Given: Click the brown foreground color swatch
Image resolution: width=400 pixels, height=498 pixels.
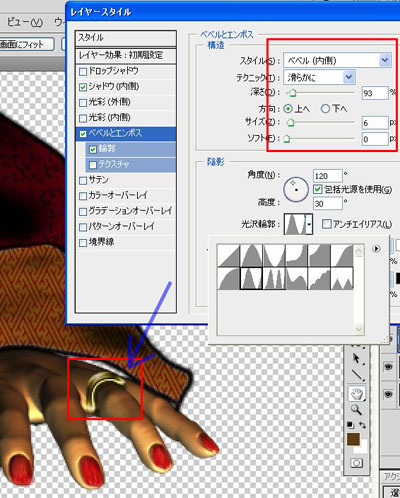Looking at the screenshot, I should point(354,439).
